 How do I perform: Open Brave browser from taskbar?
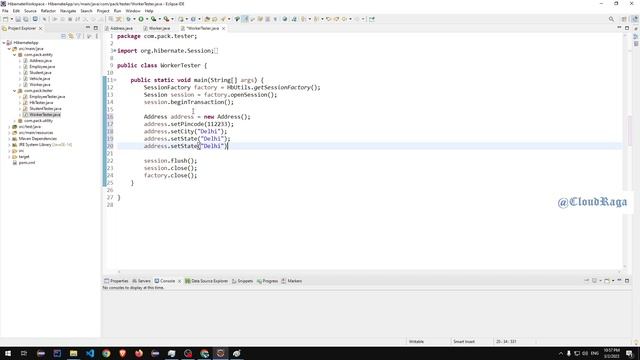[122, 353]
